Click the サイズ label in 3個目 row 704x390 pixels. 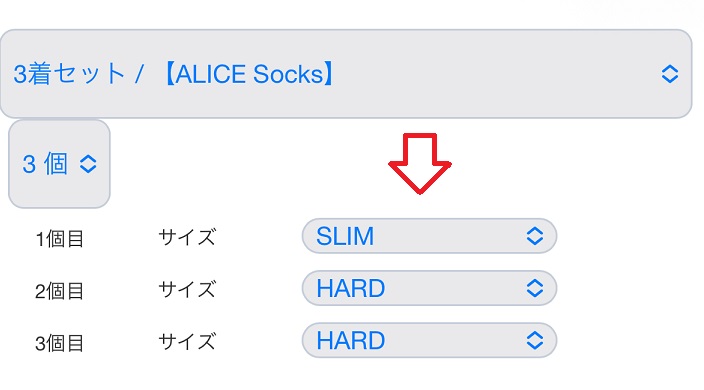click(187, 341)
